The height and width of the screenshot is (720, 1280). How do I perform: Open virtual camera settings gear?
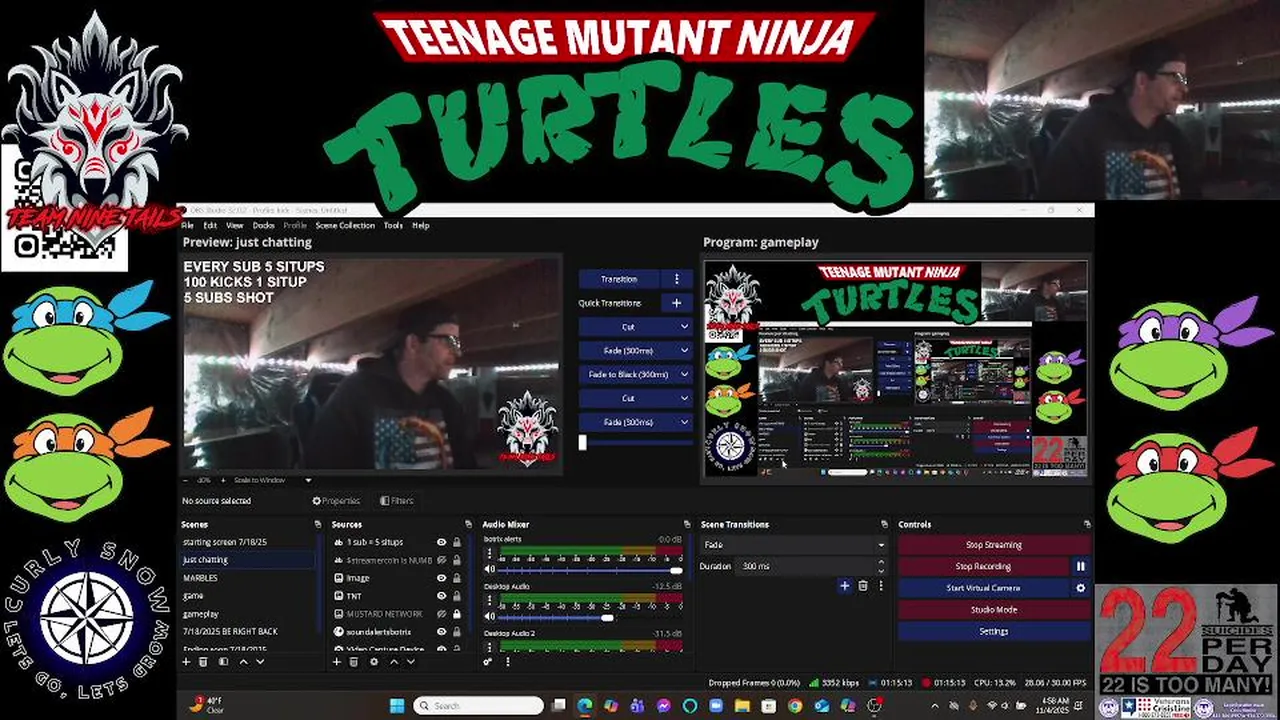pos(1080,588)
